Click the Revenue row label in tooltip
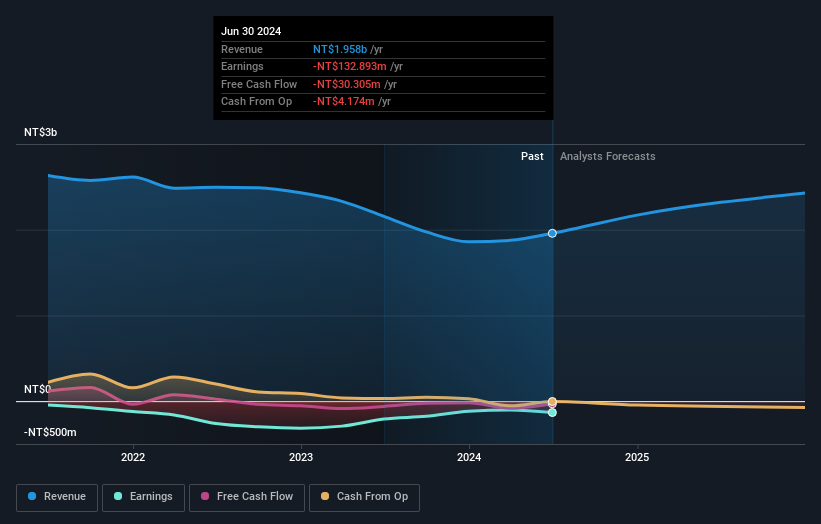Screen dimensions: 821x524 tap(242, 49)
